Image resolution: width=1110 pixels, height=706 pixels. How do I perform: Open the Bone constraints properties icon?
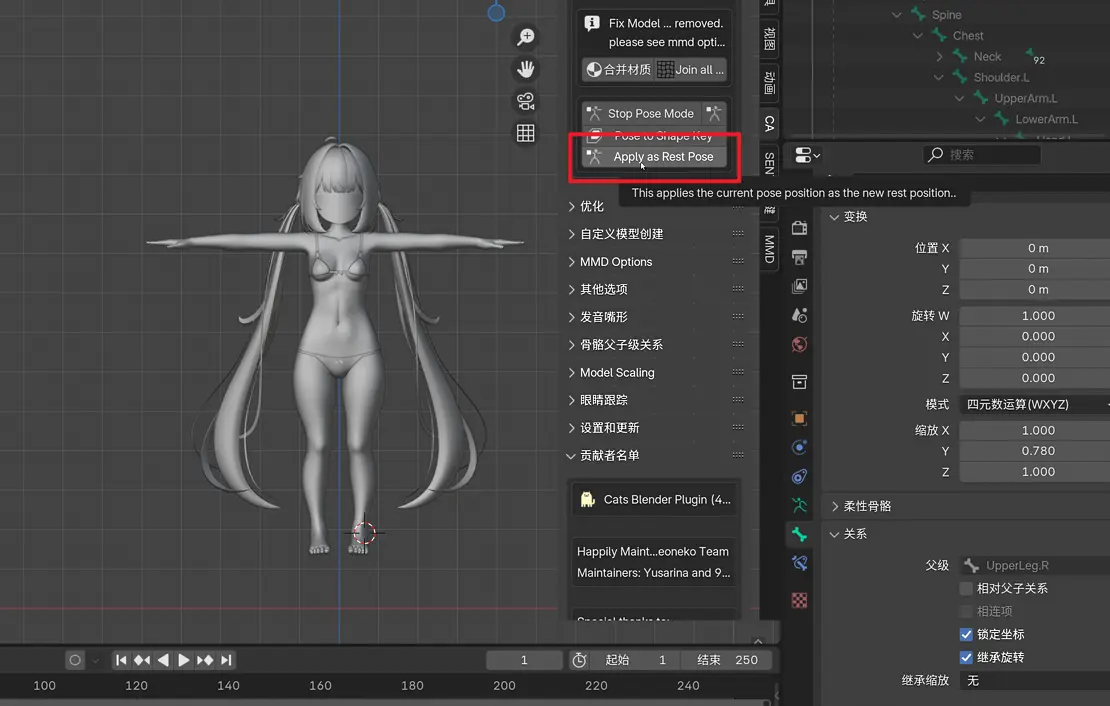click(x=799, y=563)
